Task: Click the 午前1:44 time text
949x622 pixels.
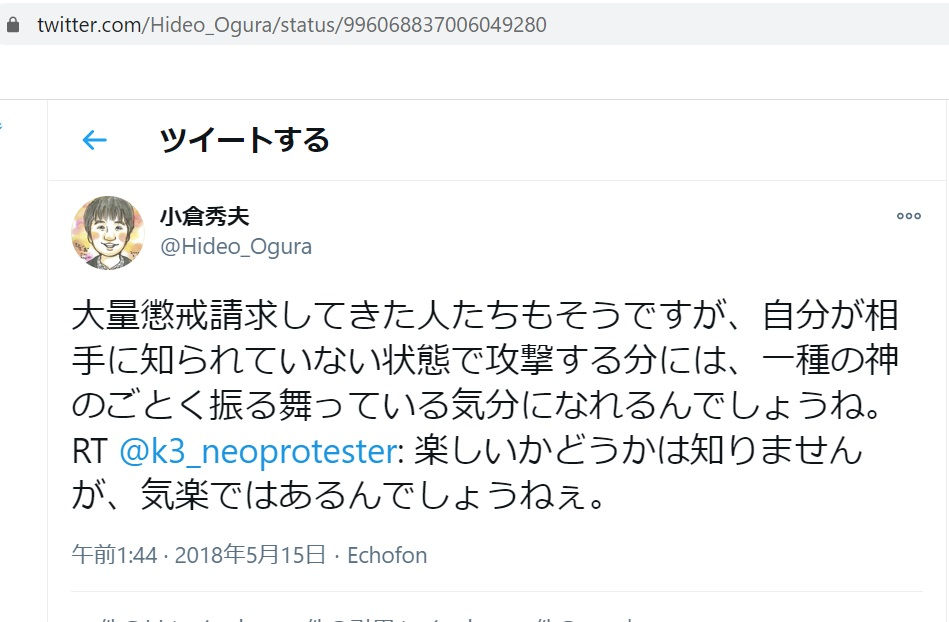Action: click(114, 555)
